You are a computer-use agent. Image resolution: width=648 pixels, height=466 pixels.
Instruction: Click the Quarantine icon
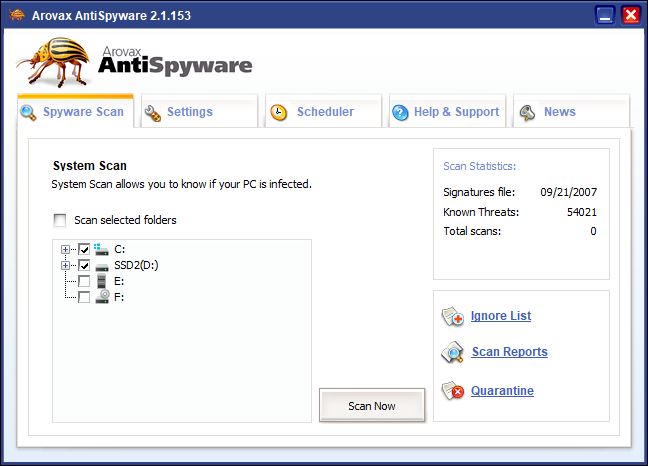(x=453, y=391)
